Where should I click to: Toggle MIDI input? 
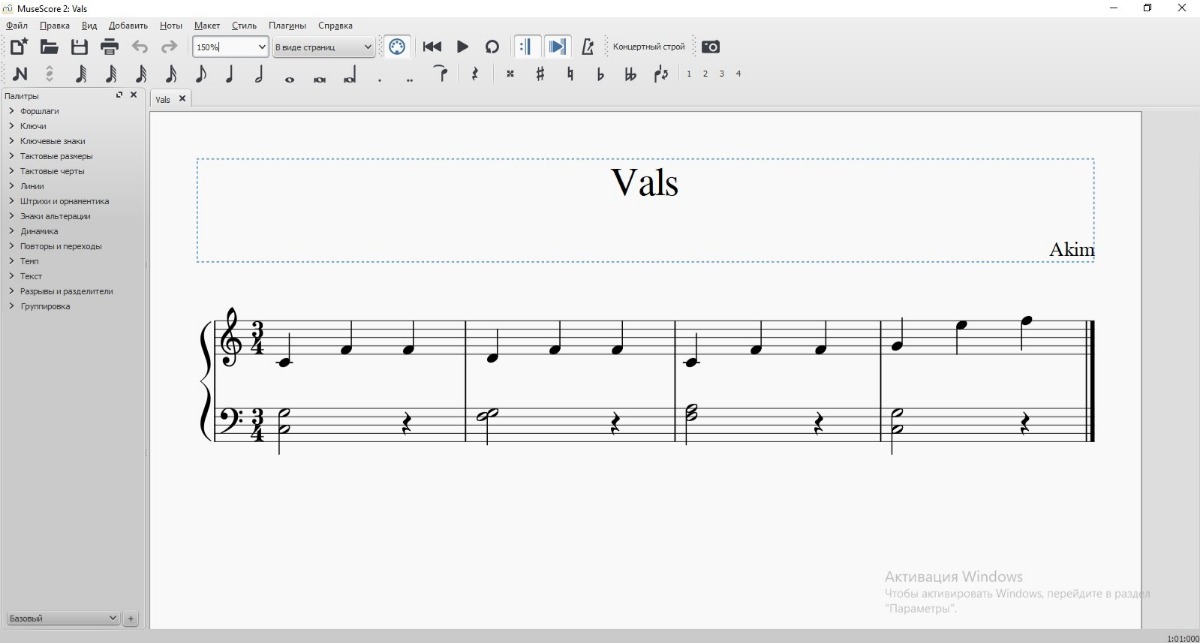click(397, 47)
